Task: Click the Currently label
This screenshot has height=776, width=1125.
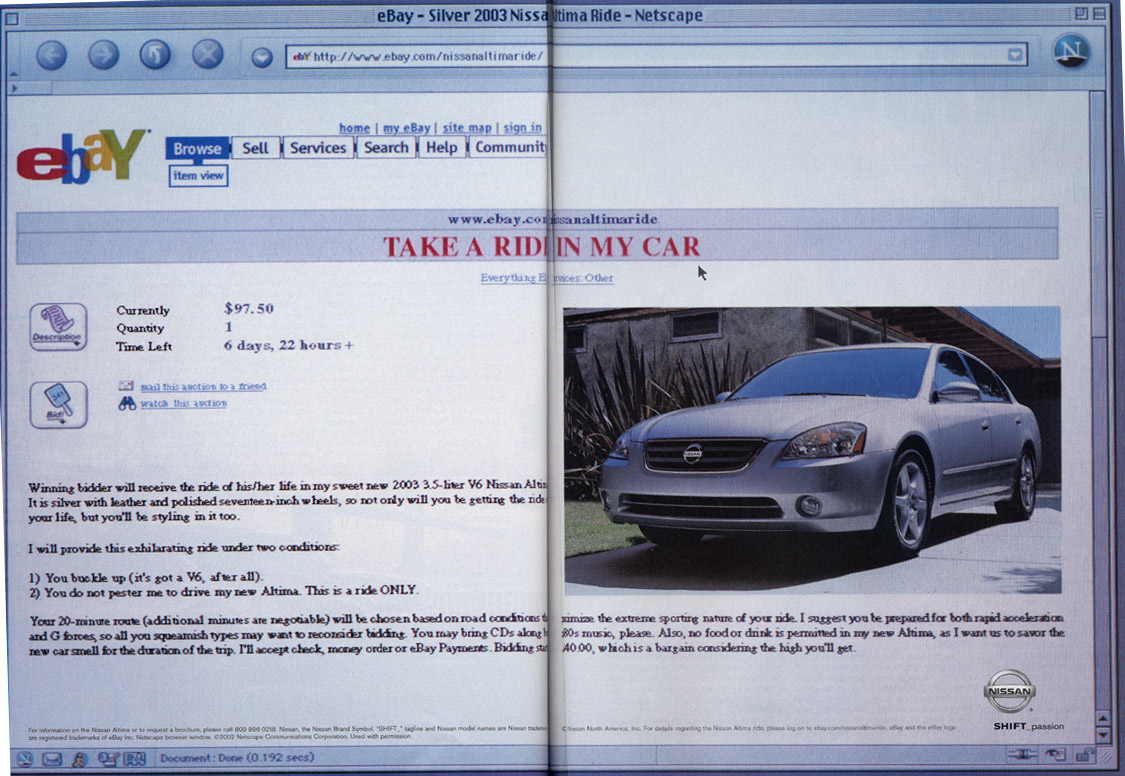Action: [143, 310]
